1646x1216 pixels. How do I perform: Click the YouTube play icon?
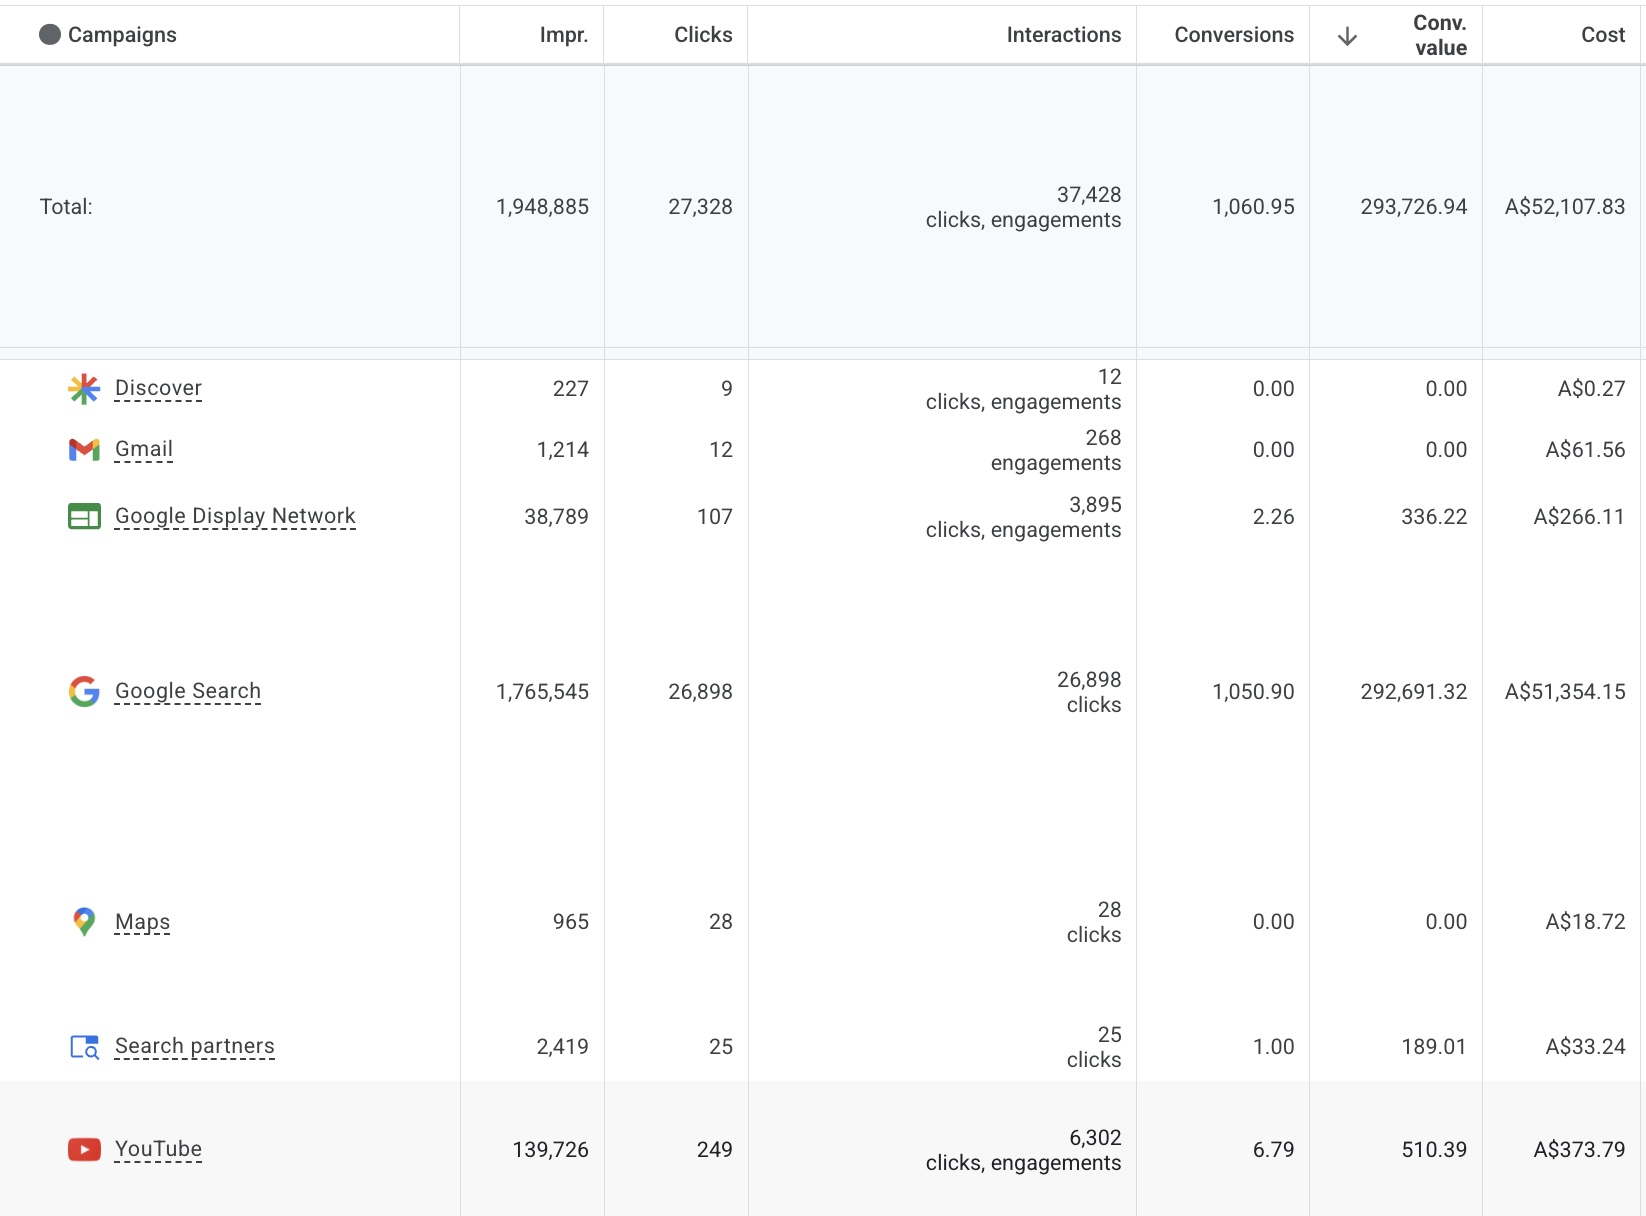(x=84, y=1150)
